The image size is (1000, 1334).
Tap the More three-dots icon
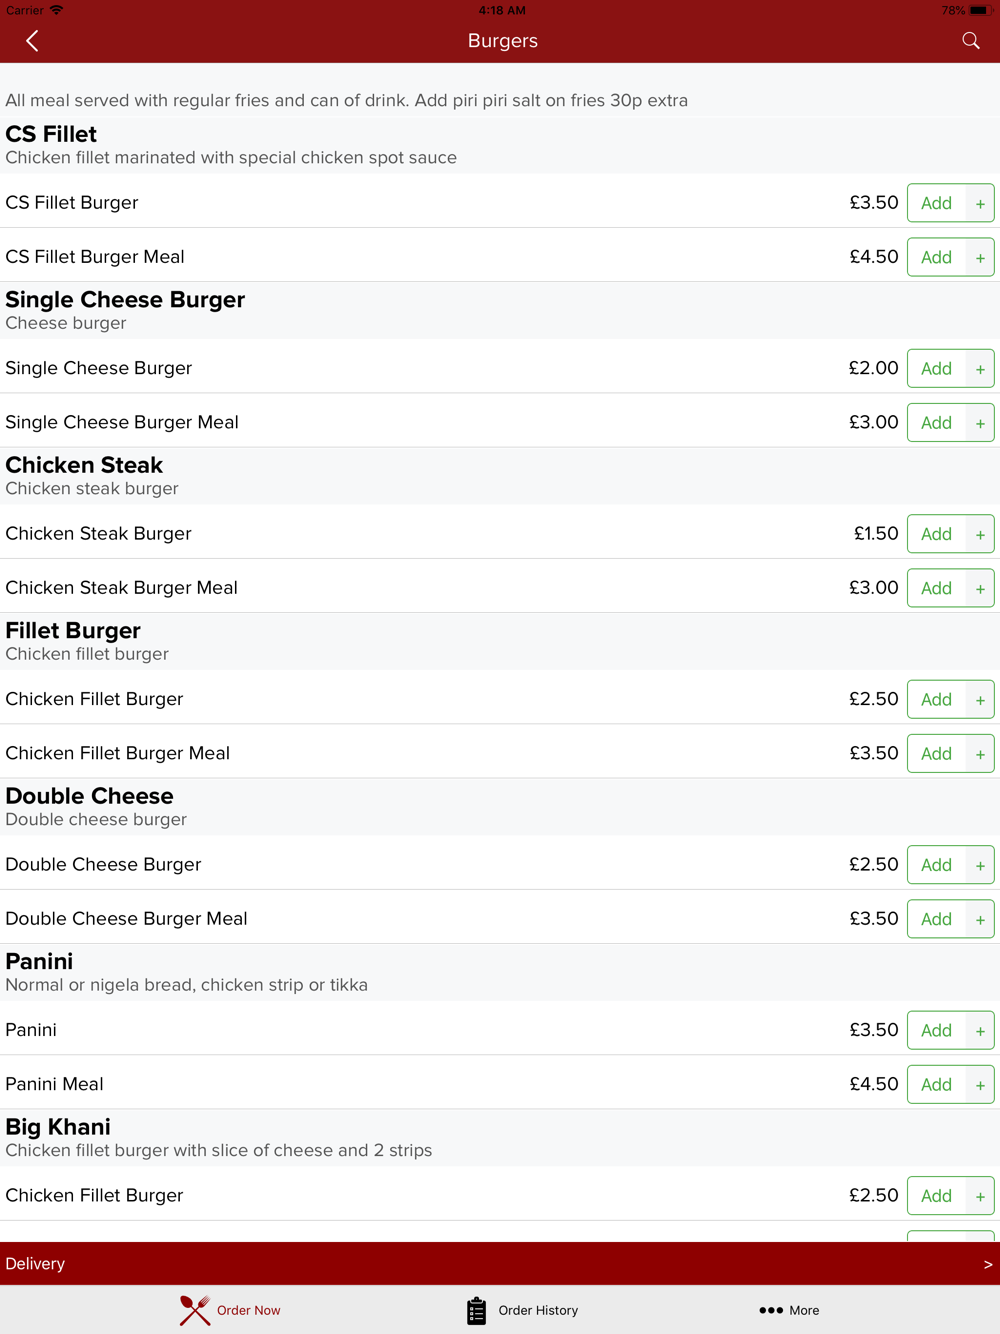coord(771,1310)
